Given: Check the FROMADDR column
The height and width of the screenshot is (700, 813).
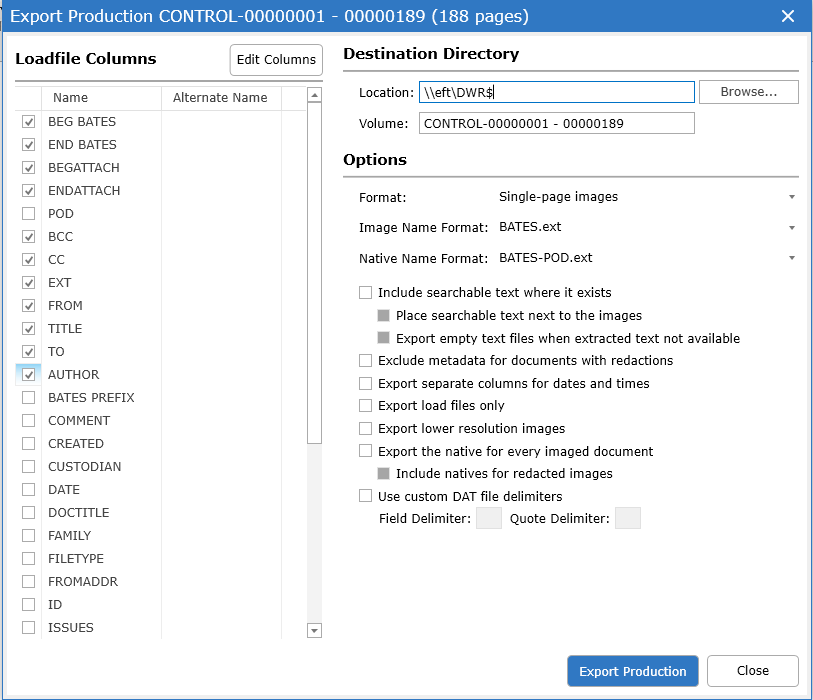Looking at the screenshot, I should [x=29, y=581].
